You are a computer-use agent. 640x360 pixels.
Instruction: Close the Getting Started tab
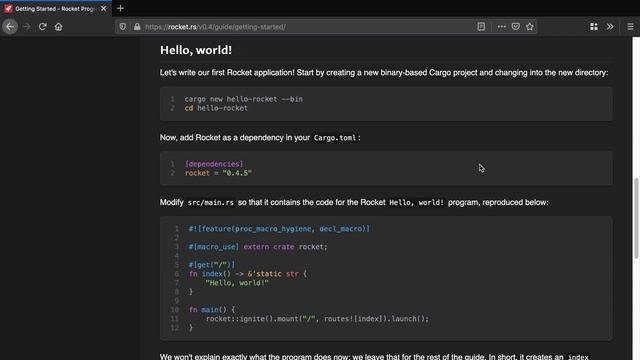[103, 9]
